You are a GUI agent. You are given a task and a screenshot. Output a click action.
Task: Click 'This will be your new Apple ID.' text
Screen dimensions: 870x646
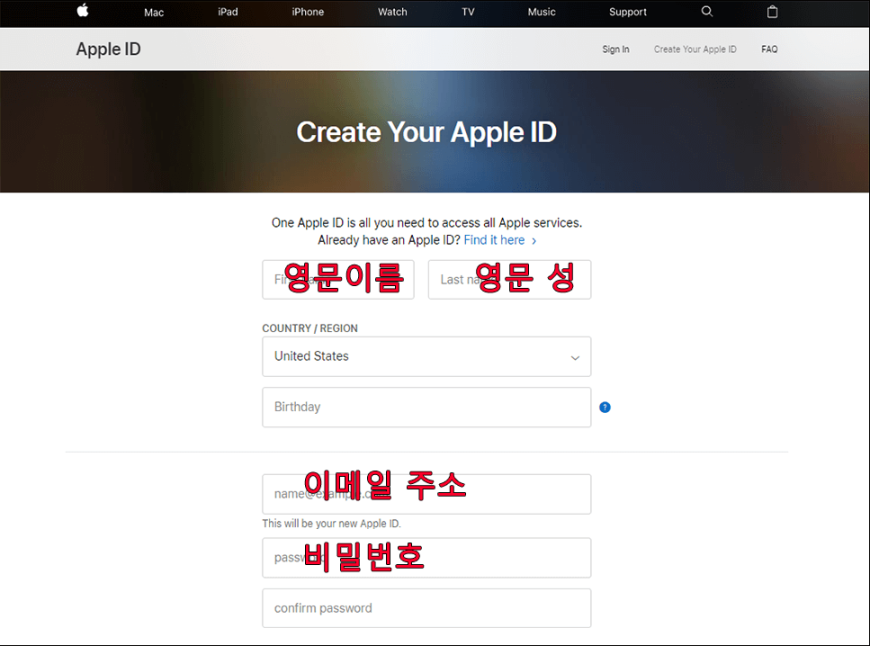(331, 523)
